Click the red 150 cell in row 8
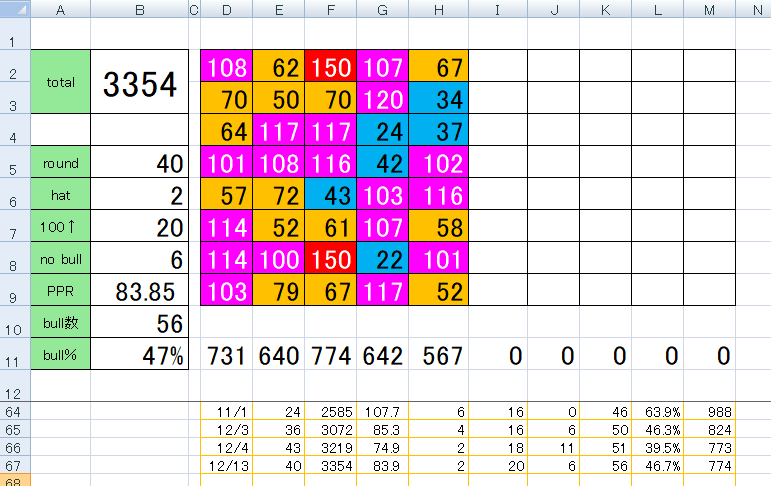 tap(330, 258)
